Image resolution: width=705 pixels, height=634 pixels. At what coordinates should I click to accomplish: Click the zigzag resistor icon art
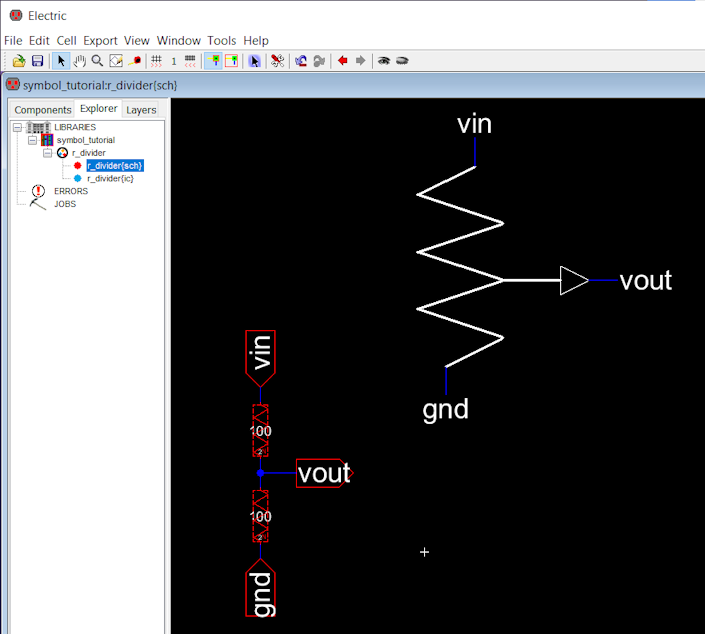click(460, 267)
